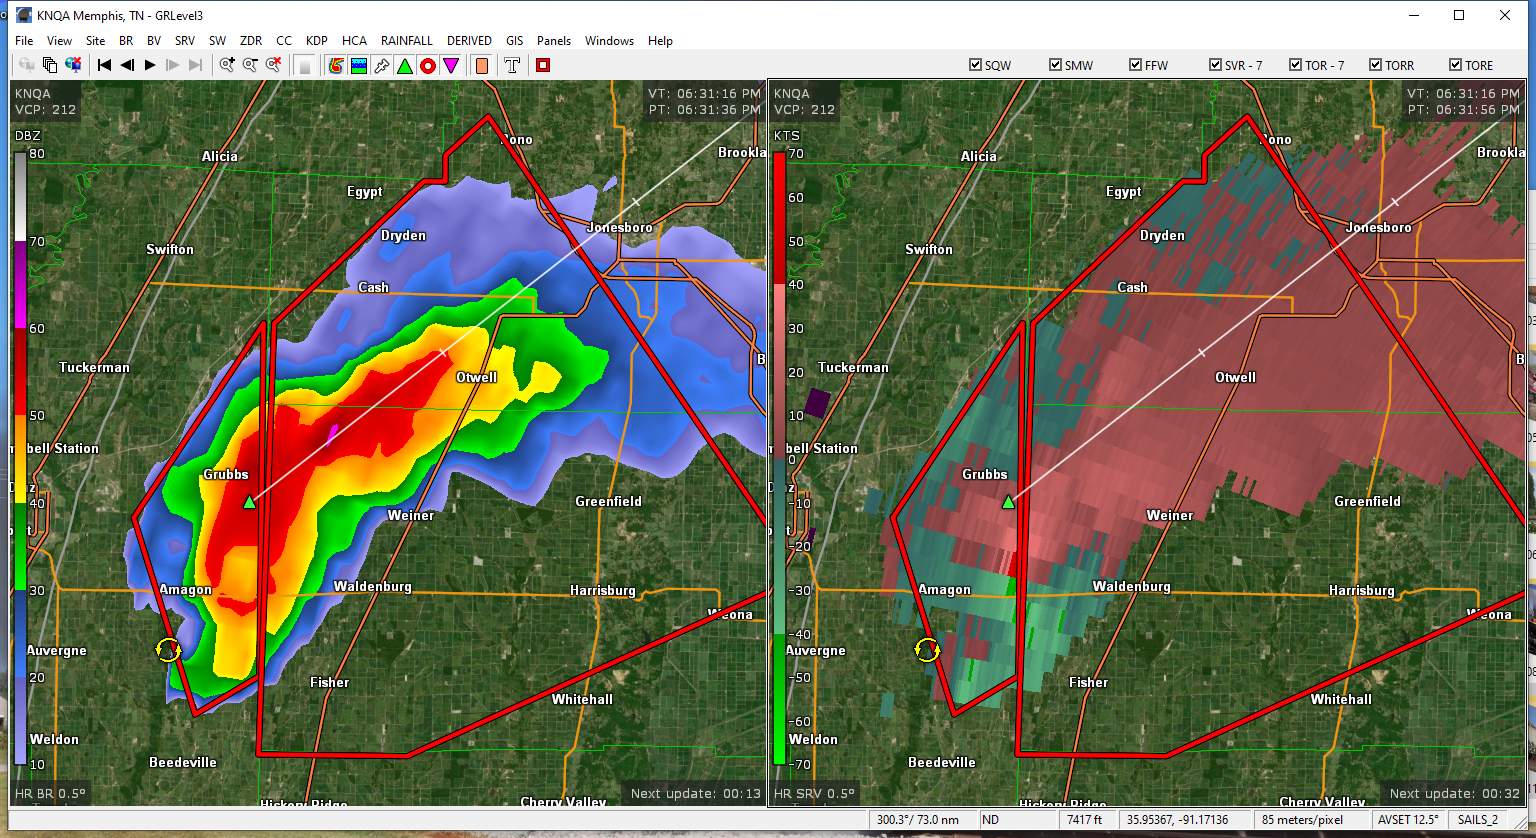1536x838 pixels.
Task: Play the radar animation loop
Action: [150, 65]
